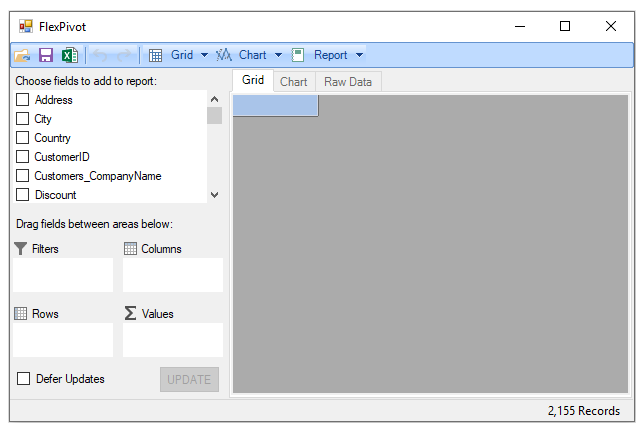Enable the Defer Updates checkbox
This screenshot has width=643, height=432.
pos(24,379)
